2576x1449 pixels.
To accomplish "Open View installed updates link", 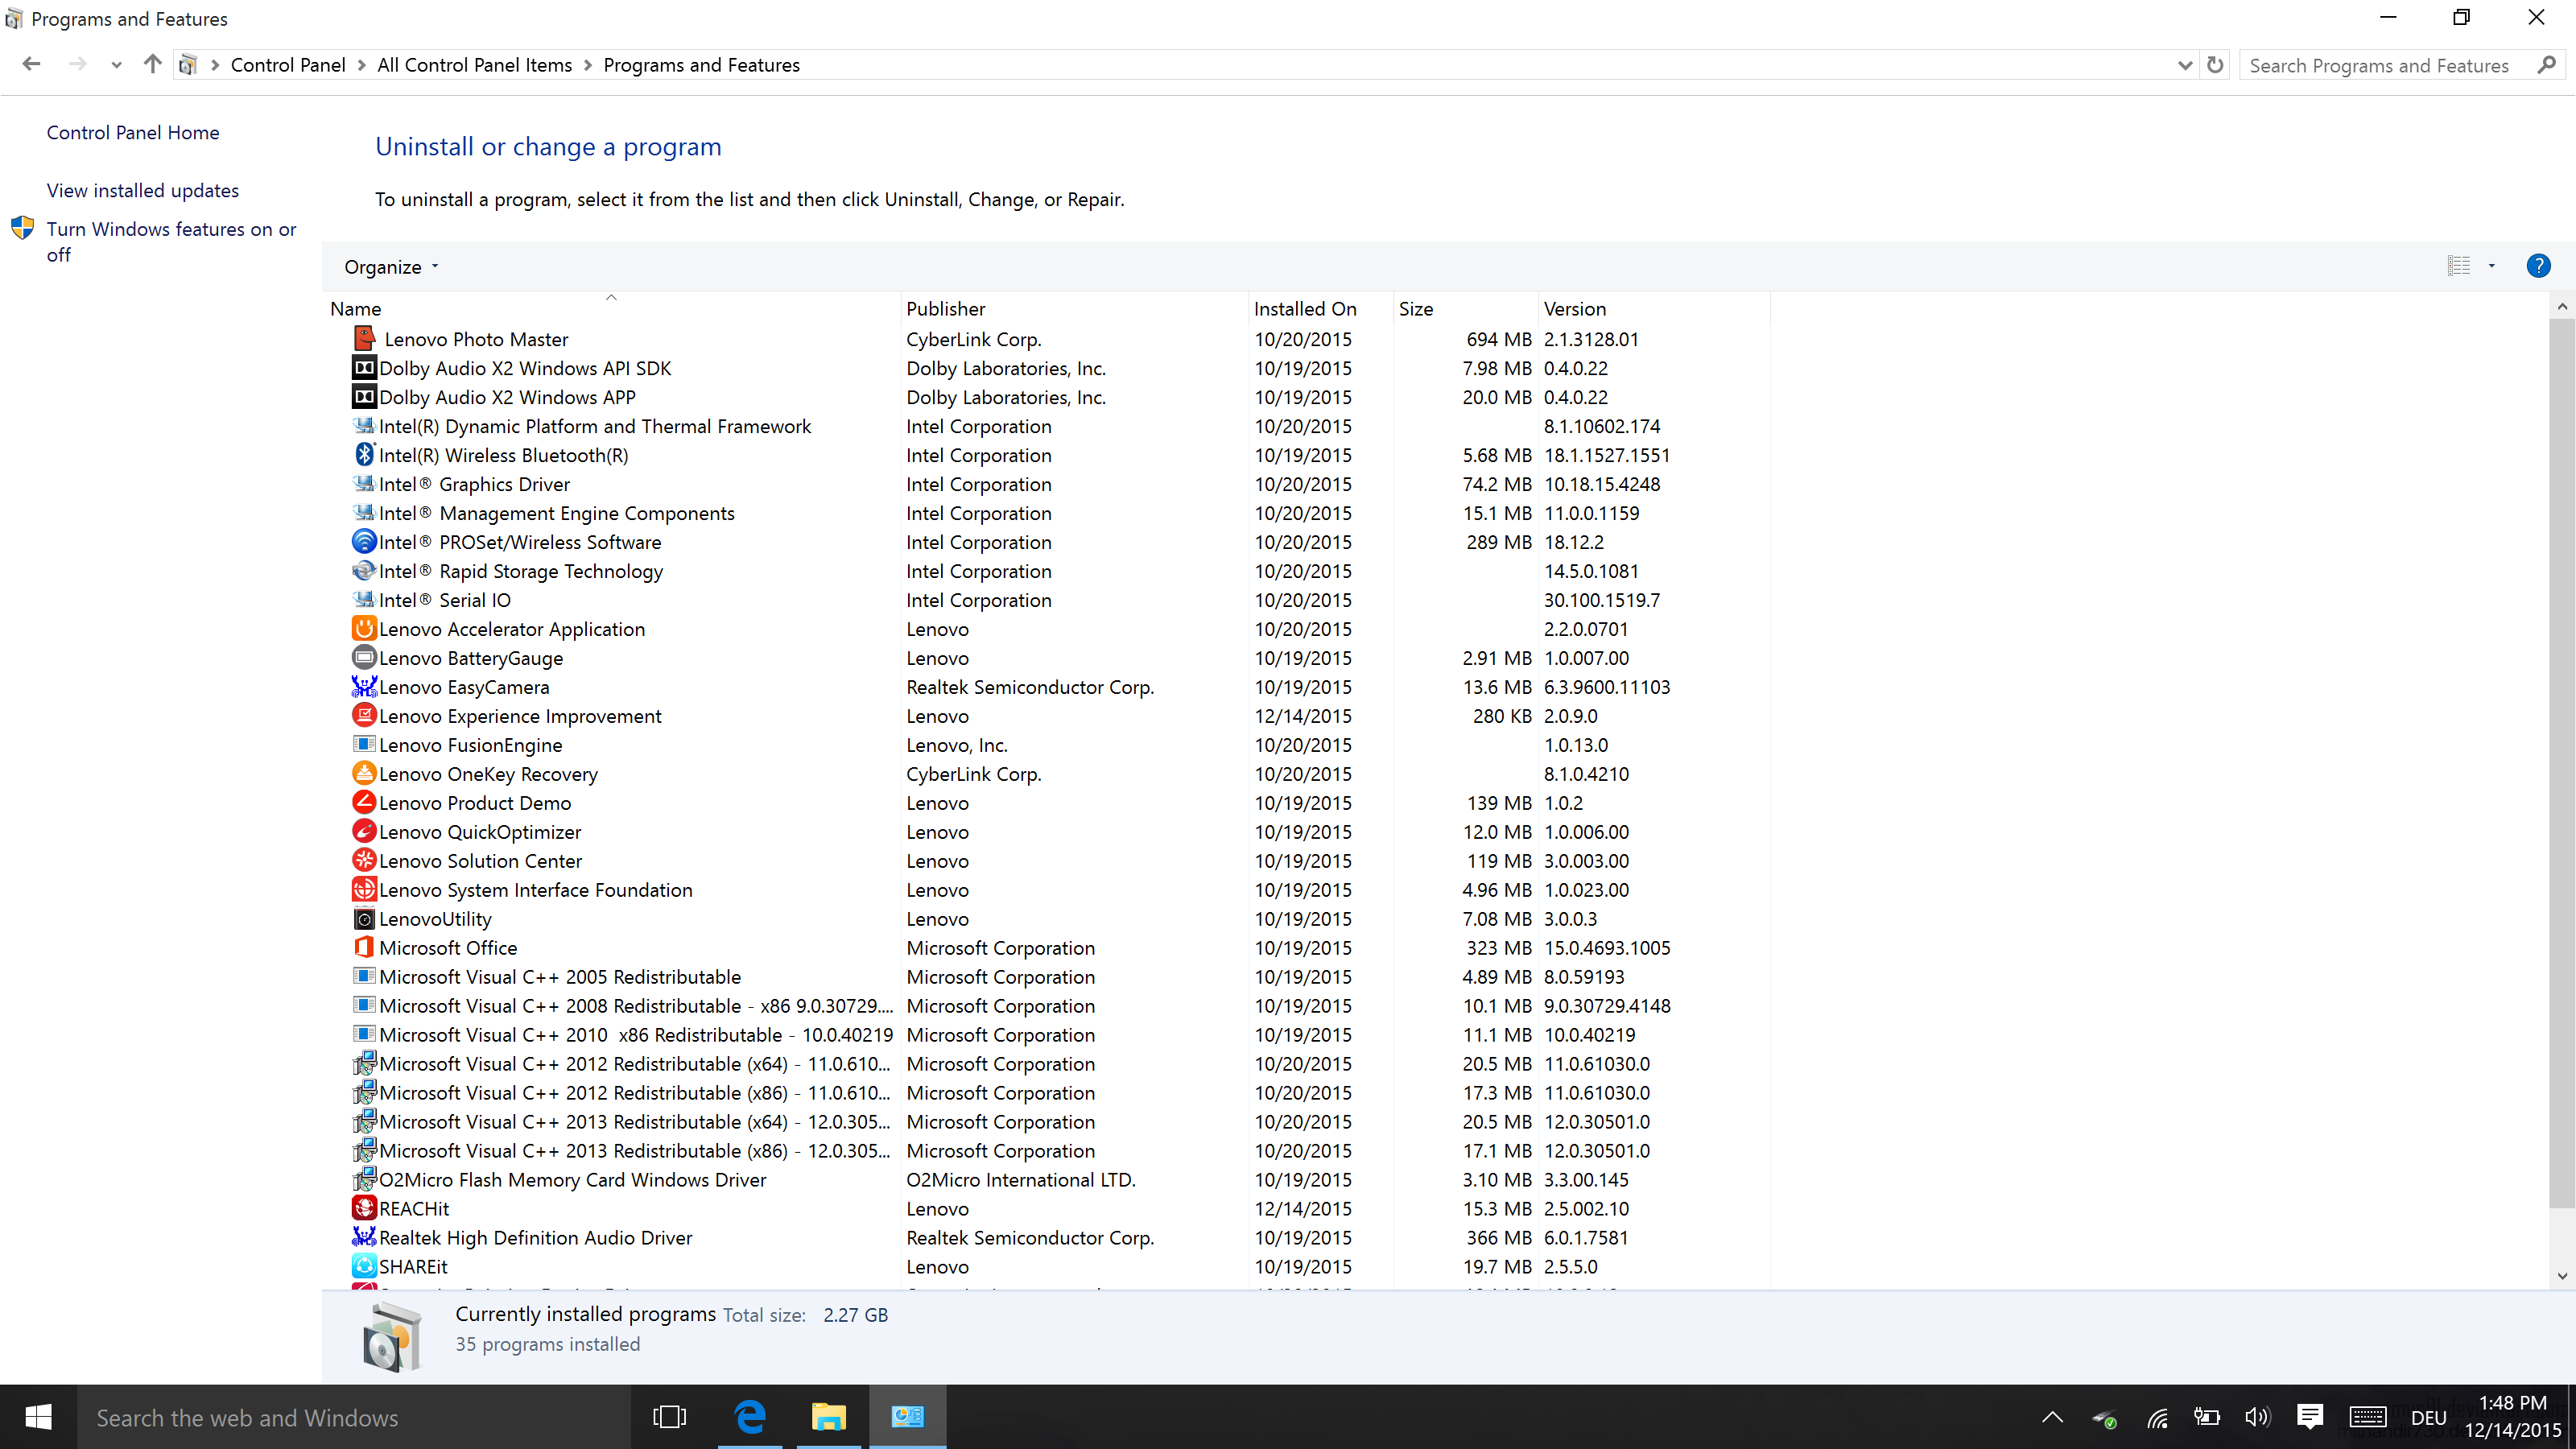I will click(x=143, y=190).
